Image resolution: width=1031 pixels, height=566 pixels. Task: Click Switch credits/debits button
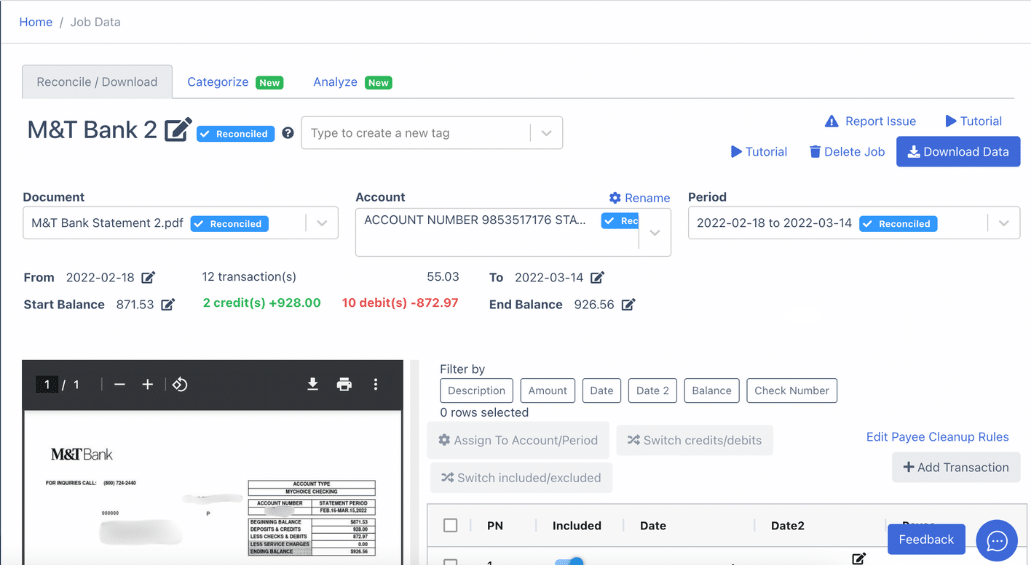tap(694, 440)
